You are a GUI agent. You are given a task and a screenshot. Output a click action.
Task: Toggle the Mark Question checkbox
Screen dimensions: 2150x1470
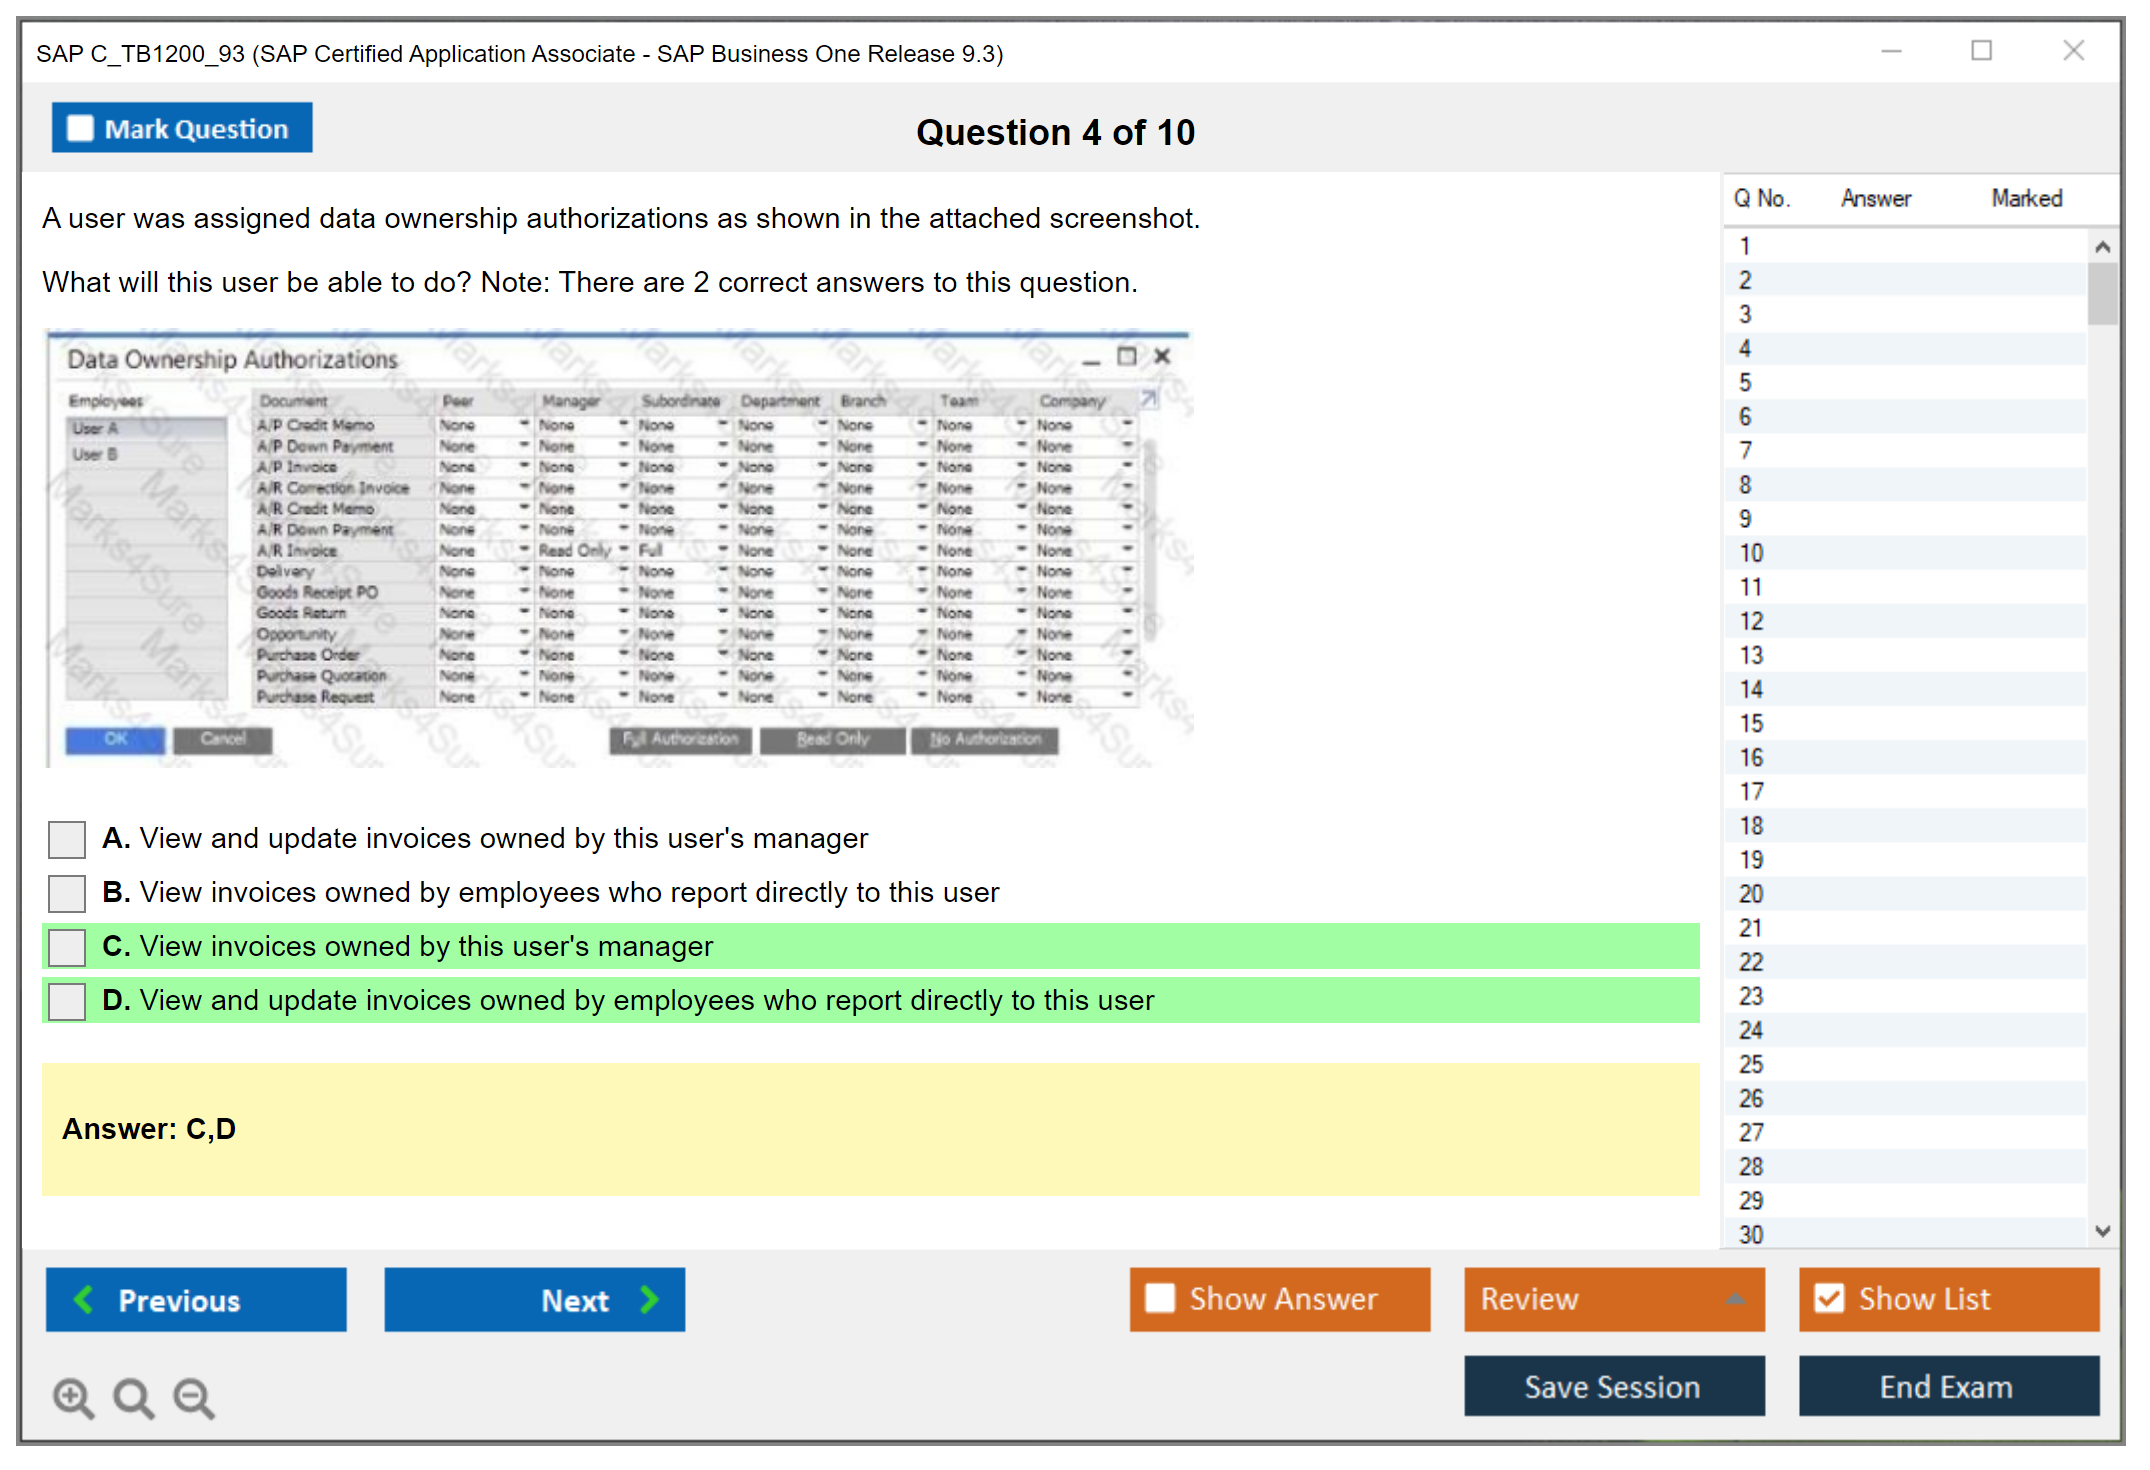click(80, 129)
